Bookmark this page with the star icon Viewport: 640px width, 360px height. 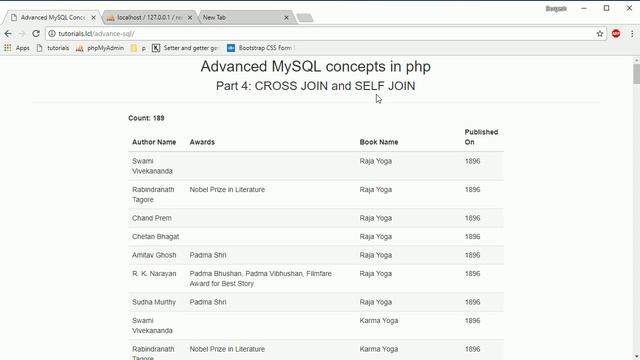[600, 34]
